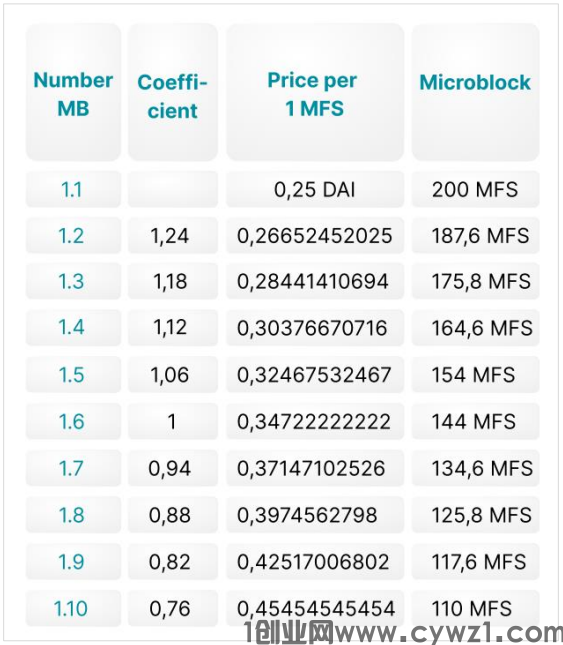Select price 0,42517006802 cell
The width and height of the screenshot is (563, 645).
pyautogui.click(x=315, y=562)
